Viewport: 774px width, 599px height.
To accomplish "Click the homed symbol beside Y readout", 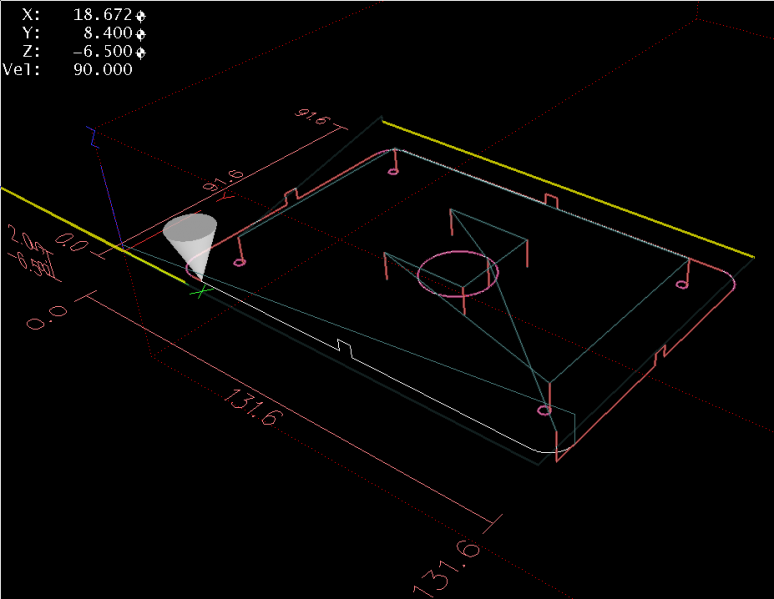I will coord(141,34).
